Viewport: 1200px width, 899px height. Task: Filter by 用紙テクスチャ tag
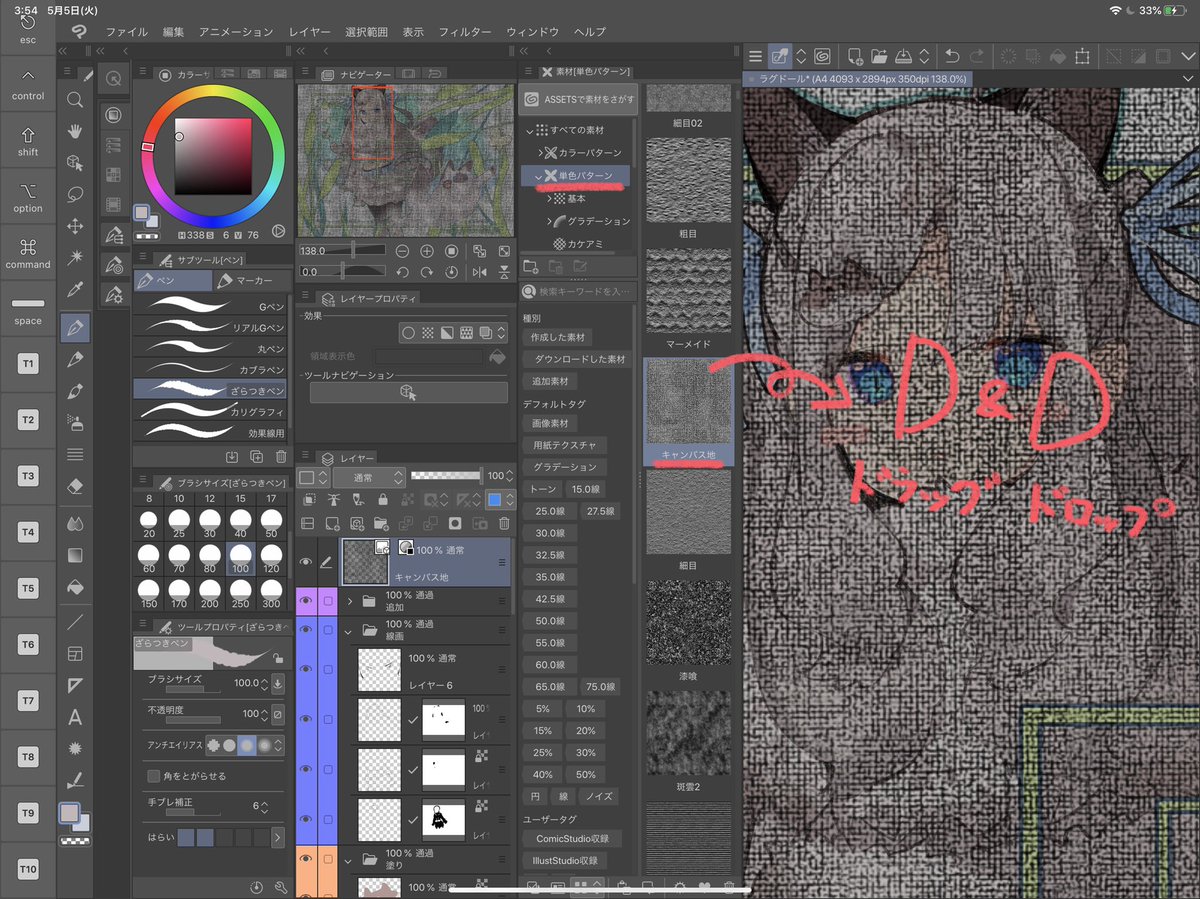pyautogui.click(x=564, y=445)
